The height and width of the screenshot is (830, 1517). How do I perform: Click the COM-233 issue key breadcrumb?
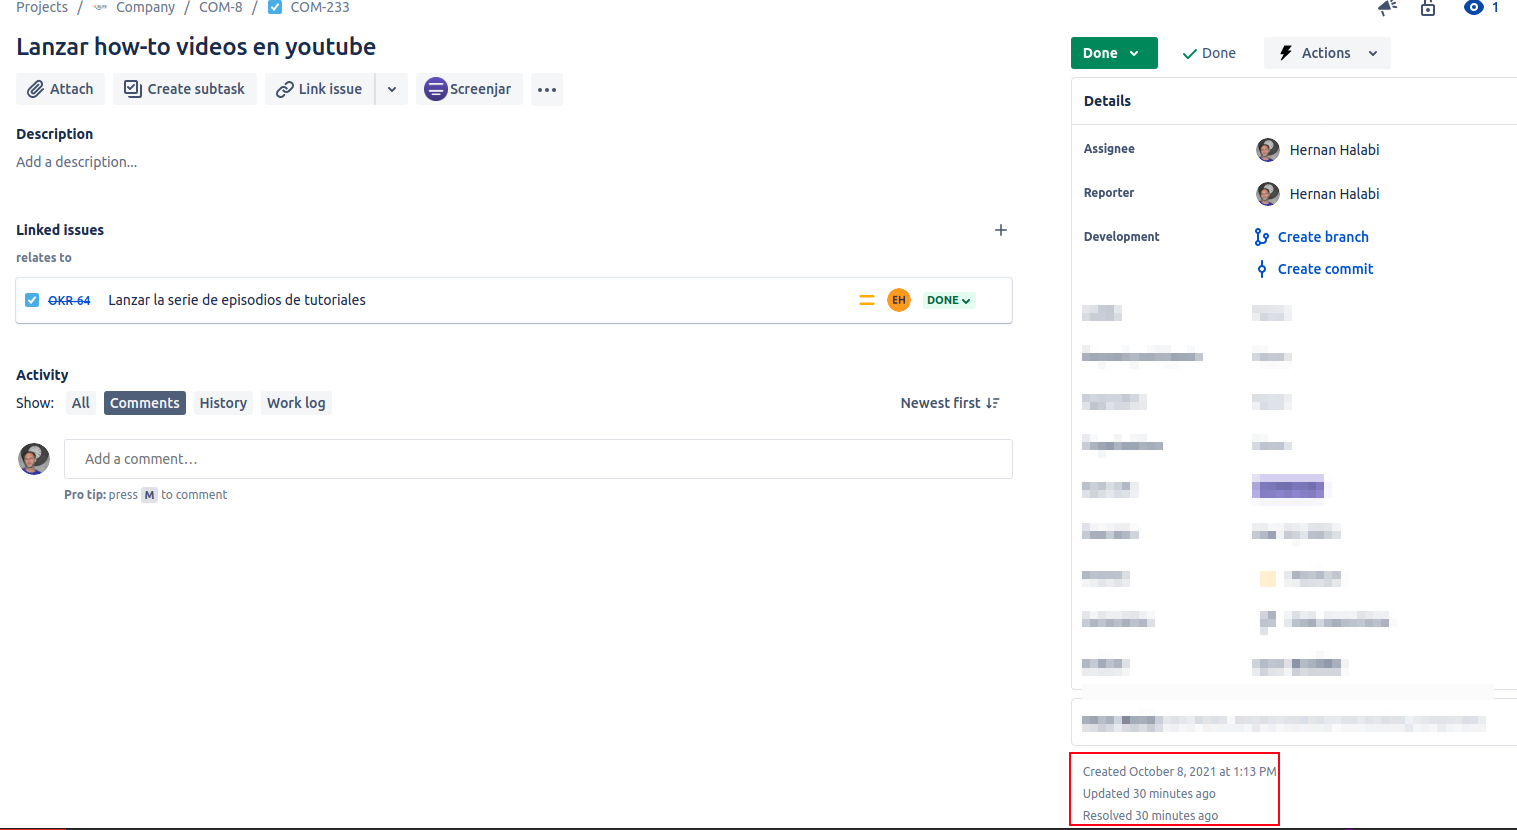tap(320, 7)
